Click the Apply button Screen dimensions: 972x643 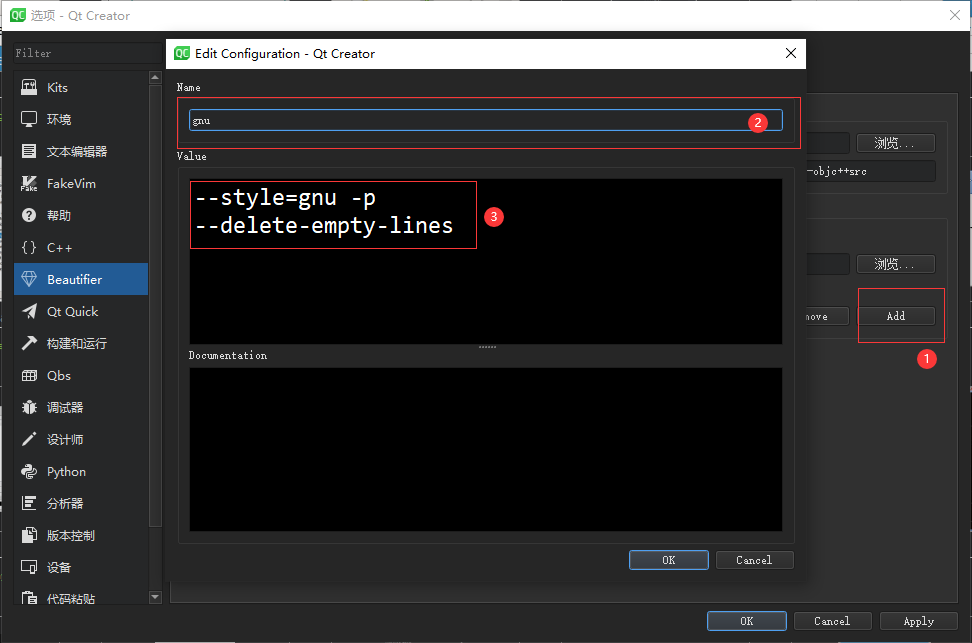click(x=919, y=621)
